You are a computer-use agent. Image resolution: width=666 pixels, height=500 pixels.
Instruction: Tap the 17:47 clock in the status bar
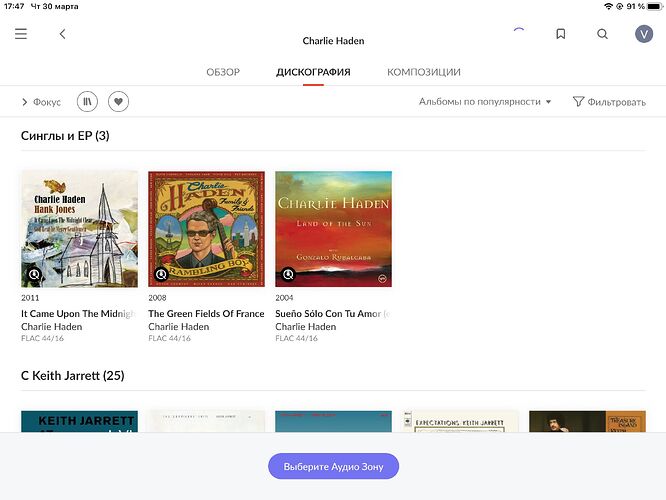coord(14,6)
